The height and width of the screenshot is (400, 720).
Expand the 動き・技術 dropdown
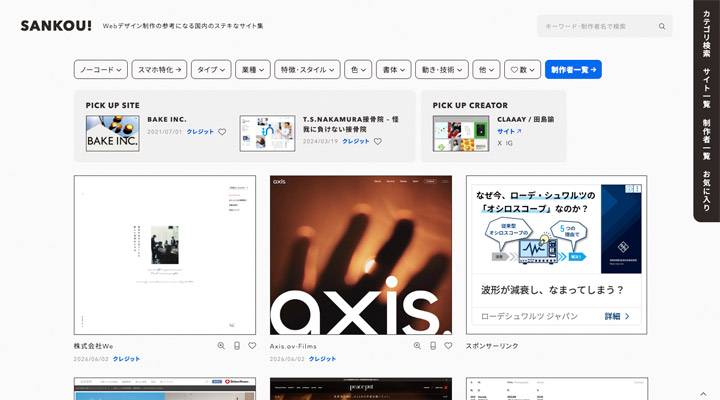[442, 70]
